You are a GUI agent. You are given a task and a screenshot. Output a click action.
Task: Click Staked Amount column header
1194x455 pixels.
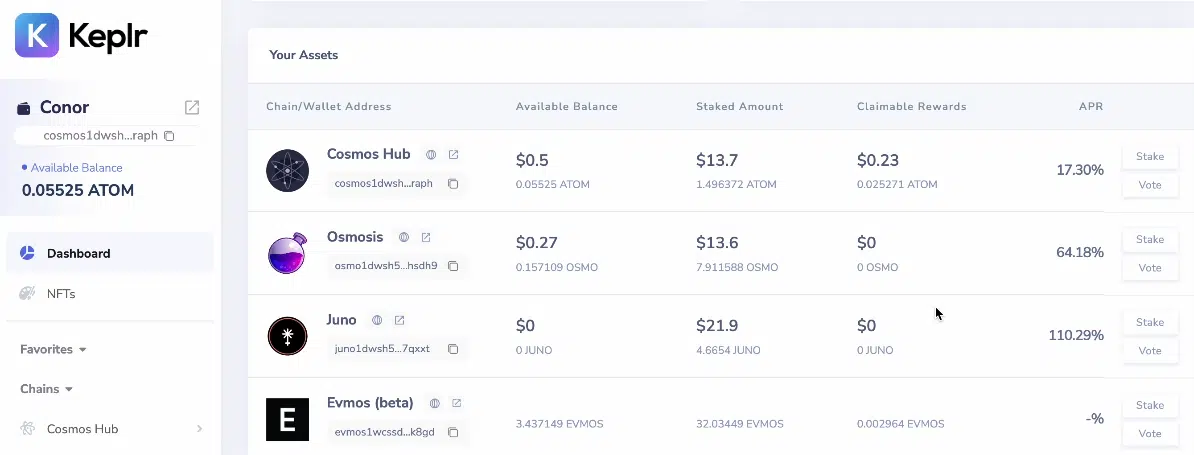coord(739,107)
